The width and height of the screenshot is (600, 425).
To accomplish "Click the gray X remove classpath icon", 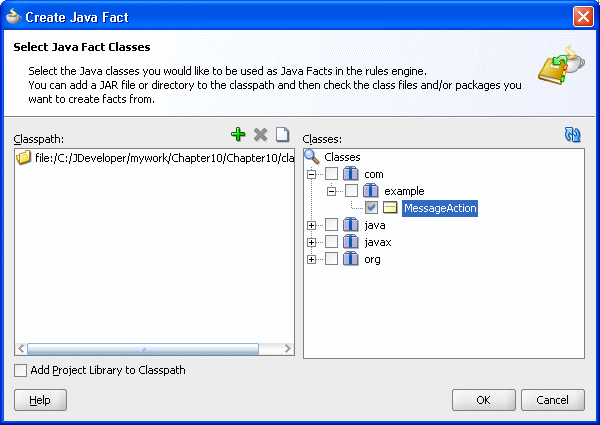I will tap(261, 135).
